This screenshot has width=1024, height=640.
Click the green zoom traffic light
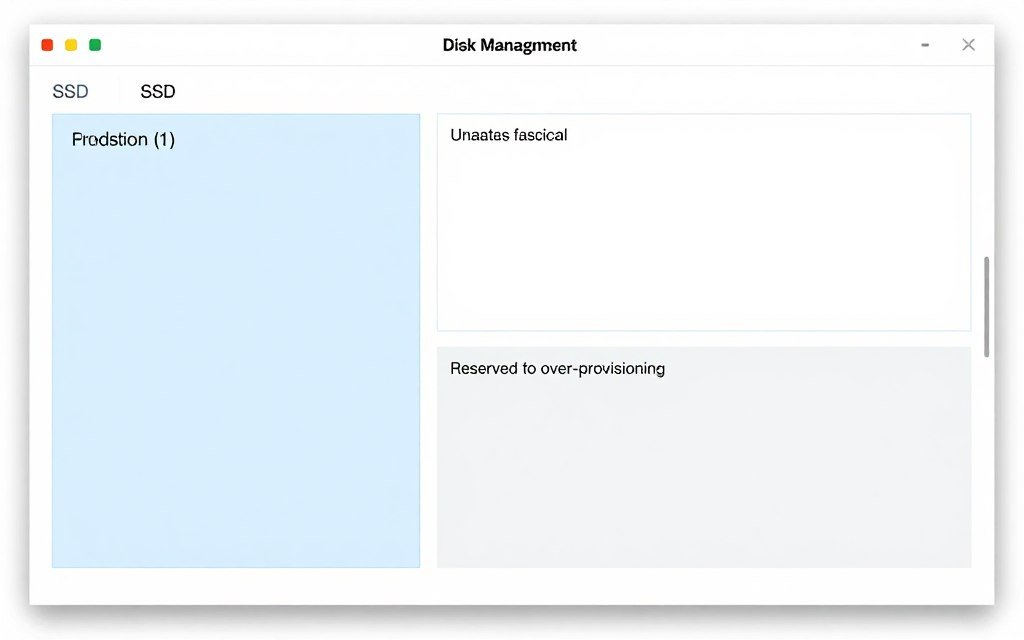(x=95, y=45)
